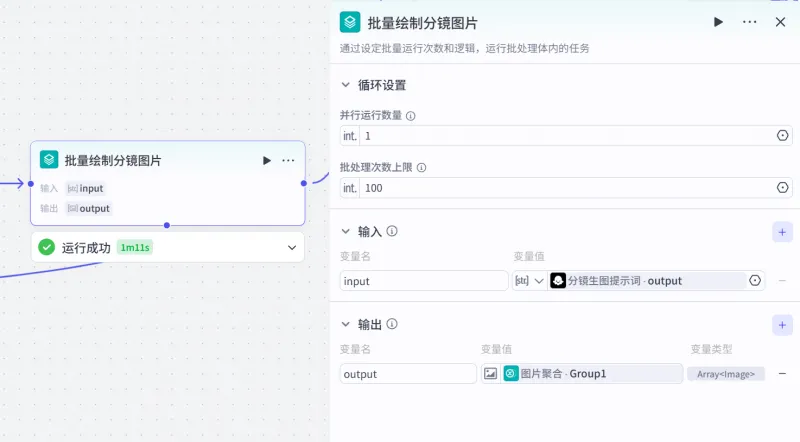The width and height of the screenshot is (800, 442).
Task: Remove the input variable row
Action: click(x=782, y=281)
